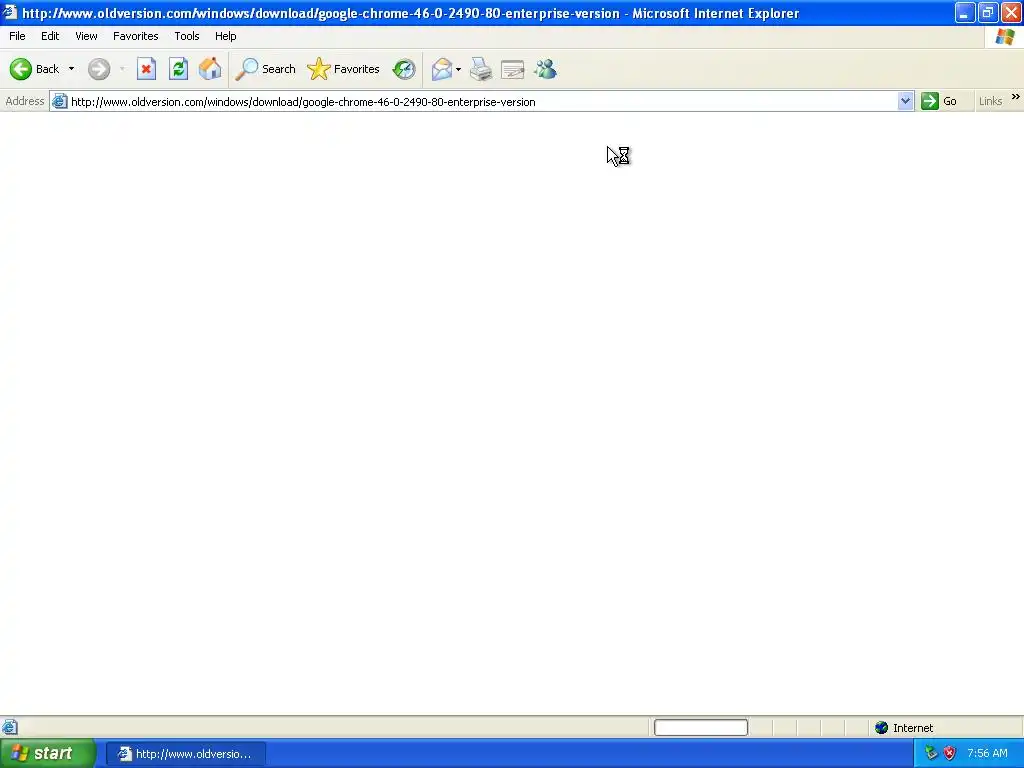1024x768 pixels.
Task: Open Favorites pane with star icon
Action: point(344,69)
